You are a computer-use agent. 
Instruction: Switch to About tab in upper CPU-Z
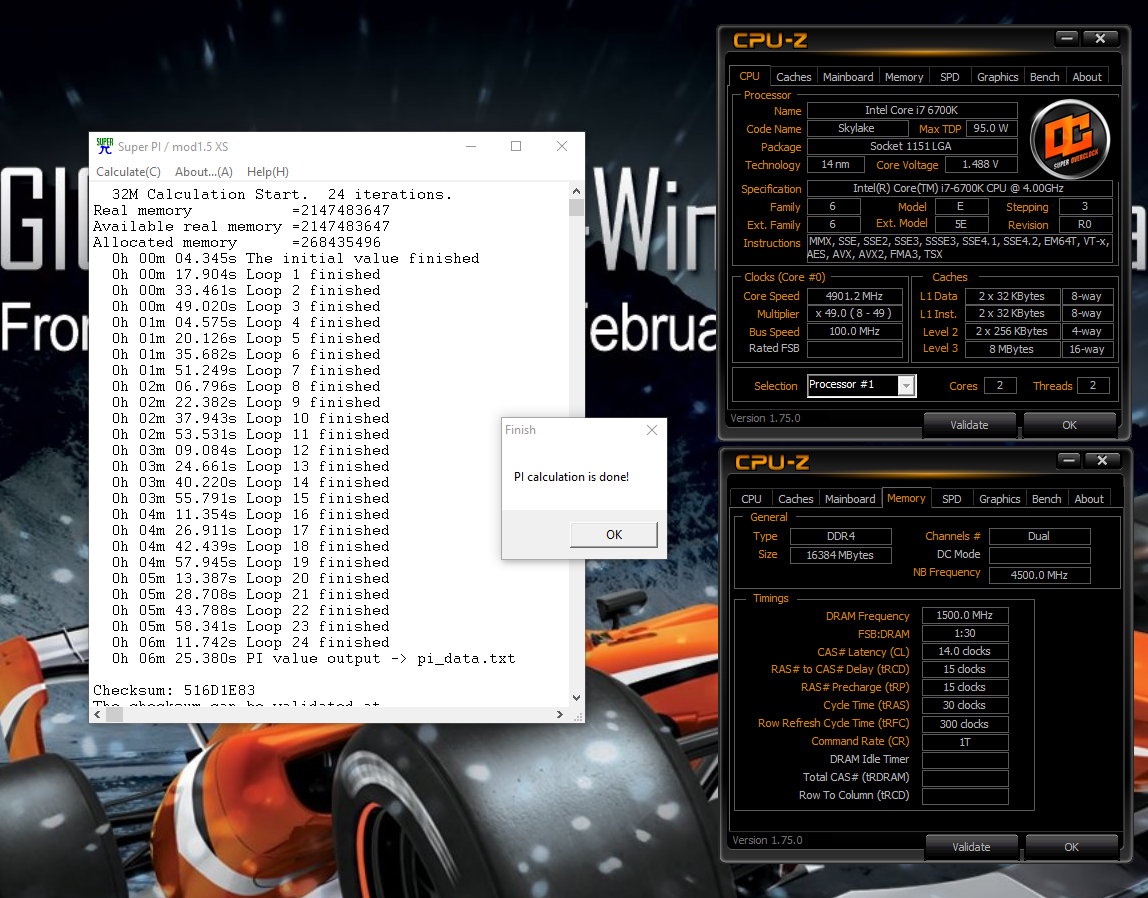(1087, 77)
